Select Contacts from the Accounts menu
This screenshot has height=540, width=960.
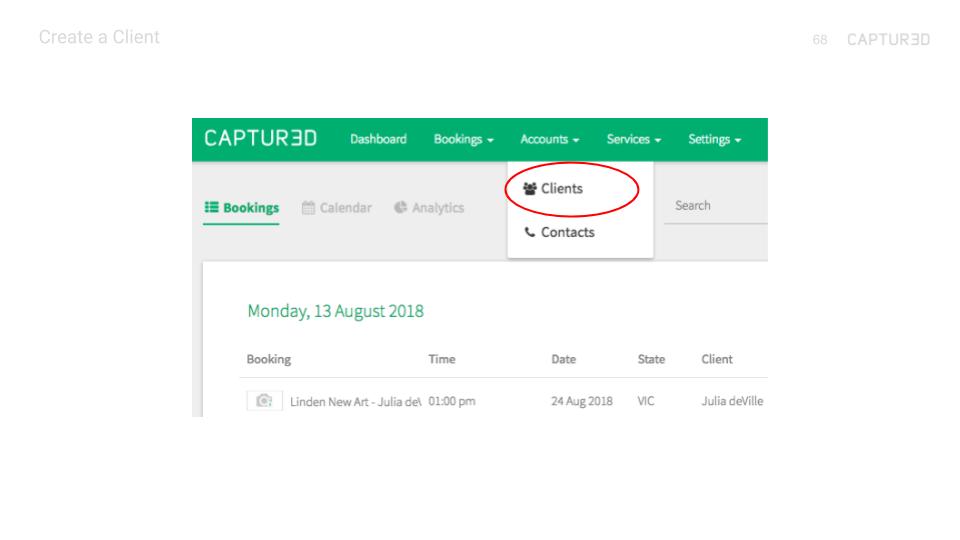pyautogui.click(x=559, y=232)
